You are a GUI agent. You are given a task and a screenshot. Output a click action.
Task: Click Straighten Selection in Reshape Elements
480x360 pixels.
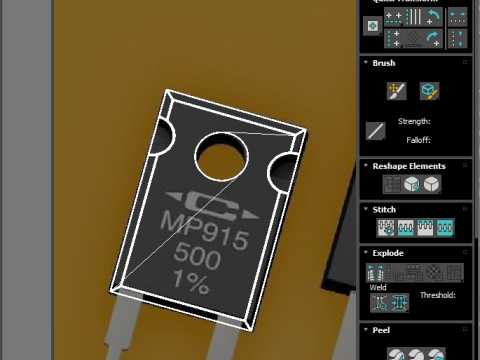coord(392,184)
